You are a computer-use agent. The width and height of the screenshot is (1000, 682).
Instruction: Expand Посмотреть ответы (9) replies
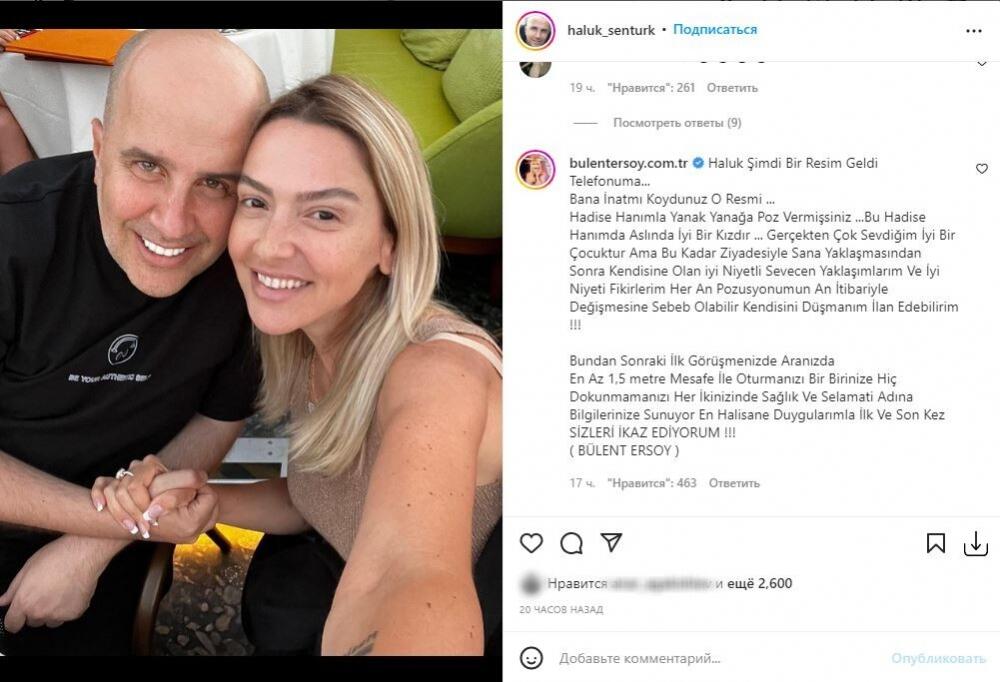pos(677,122)
